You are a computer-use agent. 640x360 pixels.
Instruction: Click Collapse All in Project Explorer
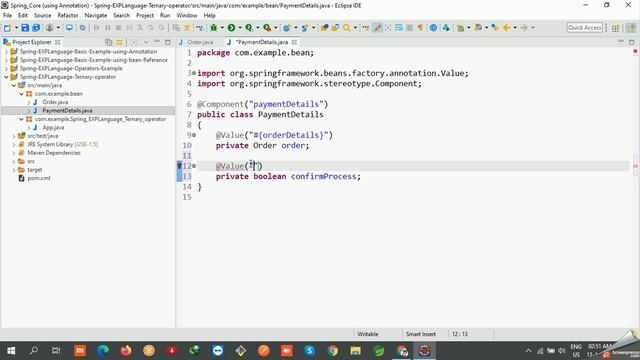click(109, 42)
